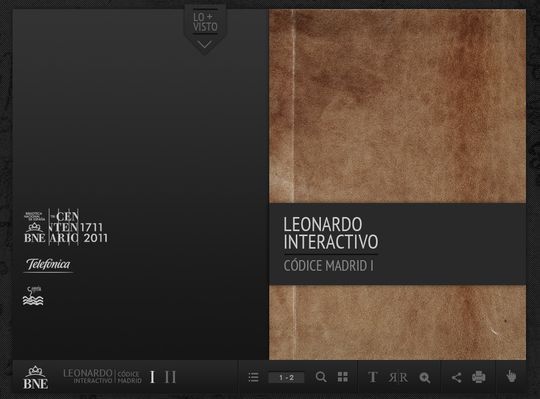The width and height of the screenshot is (540, 399).
Task: Click the Leonardo Interactivo cover title
Action: pos(331,233)
